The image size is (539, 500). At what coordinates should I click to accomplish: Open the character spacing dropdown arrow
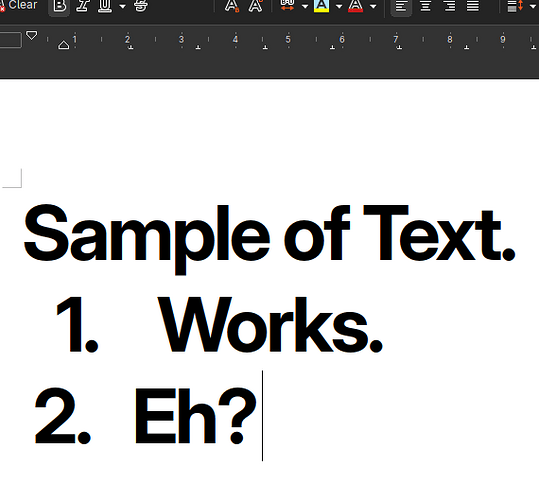(305, 6)
